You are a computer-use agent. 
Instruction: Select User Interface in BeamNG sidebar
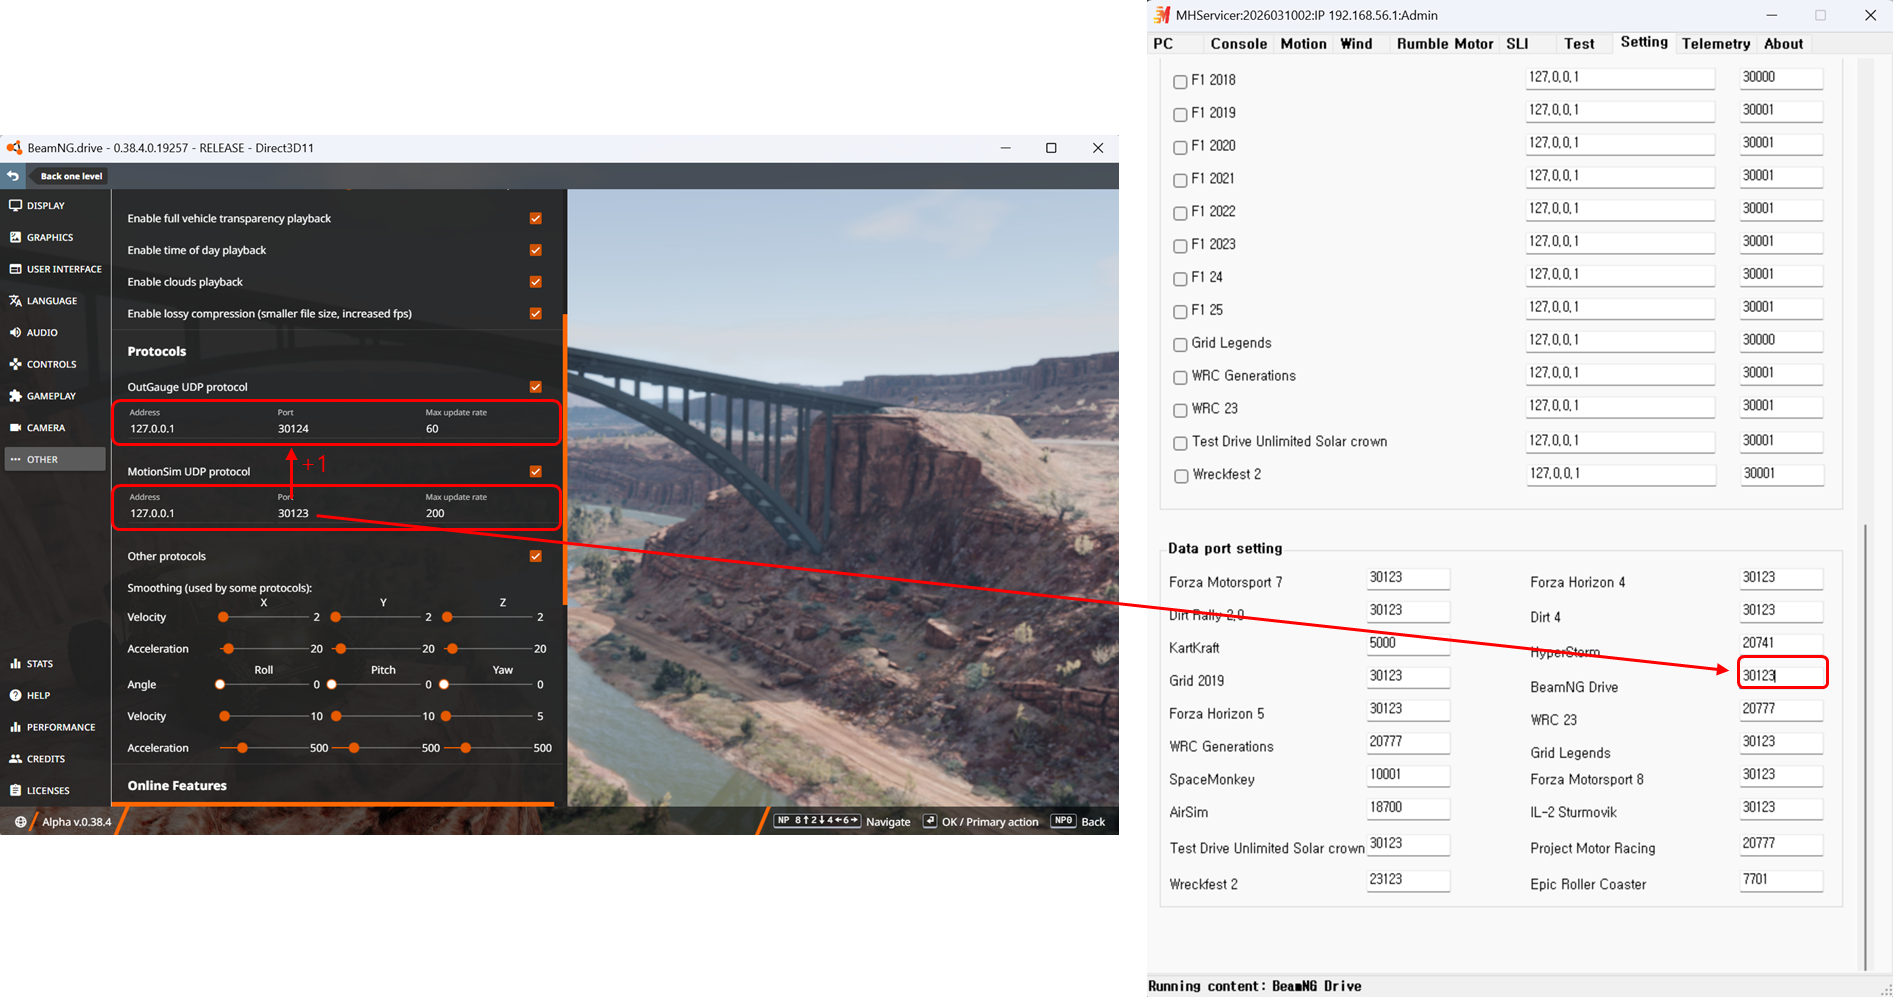55,269
